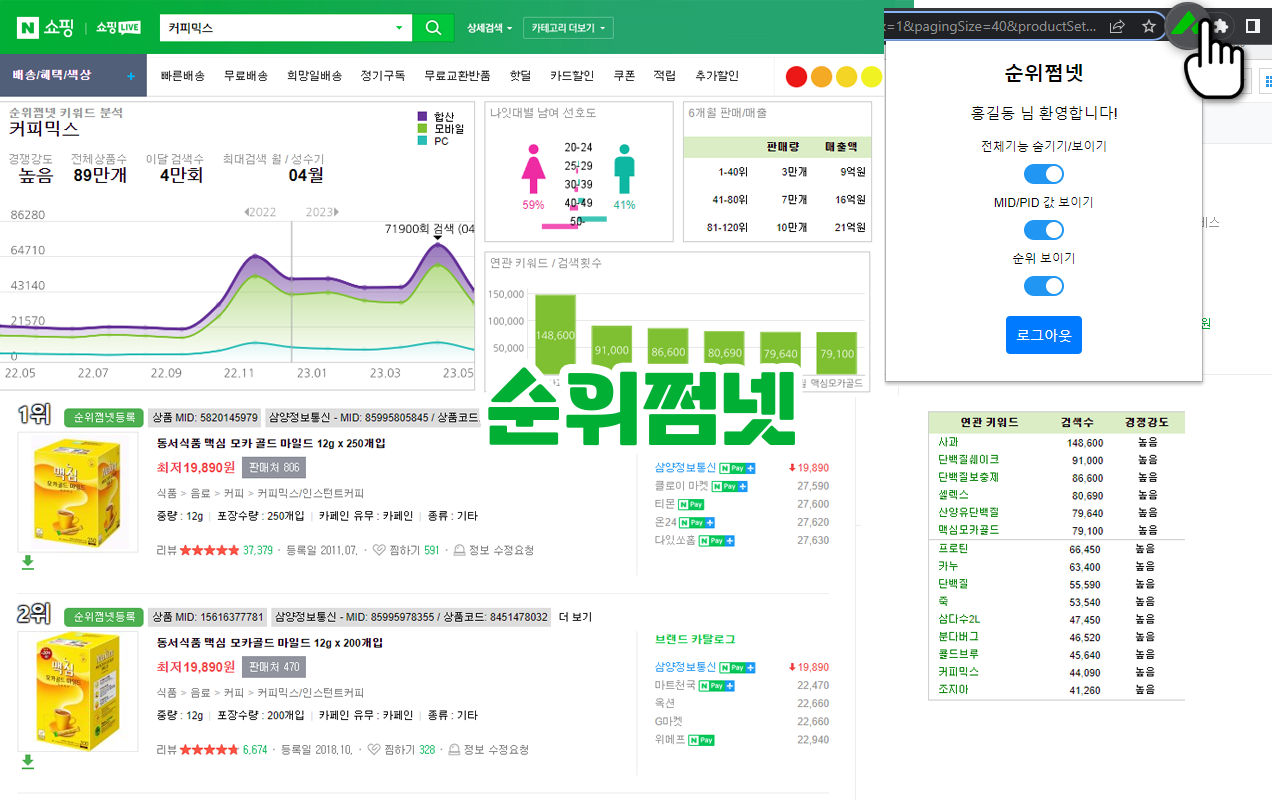Screen dimensions: 1280x800
Task: Toggle 모바일 legend series in chart
Action: [440, 129]
